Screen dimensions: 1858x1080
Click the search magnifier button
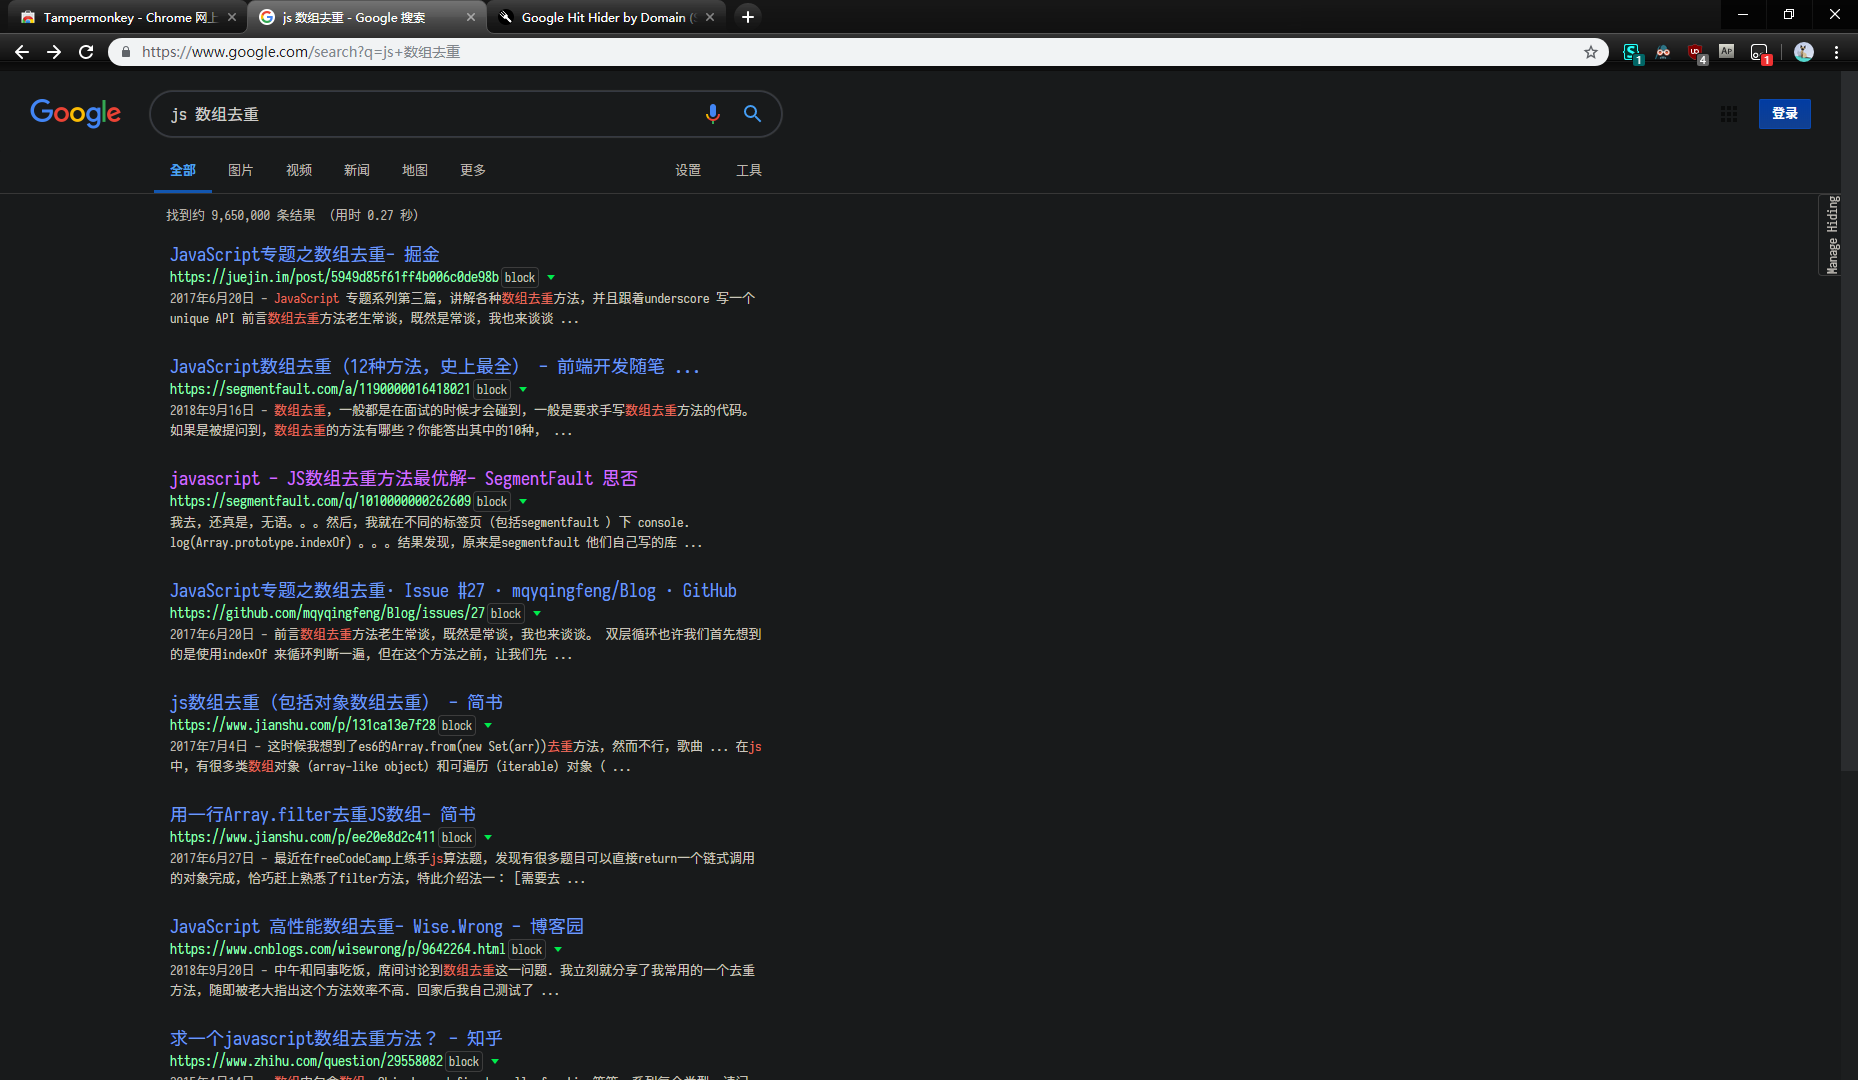[752, 114]
